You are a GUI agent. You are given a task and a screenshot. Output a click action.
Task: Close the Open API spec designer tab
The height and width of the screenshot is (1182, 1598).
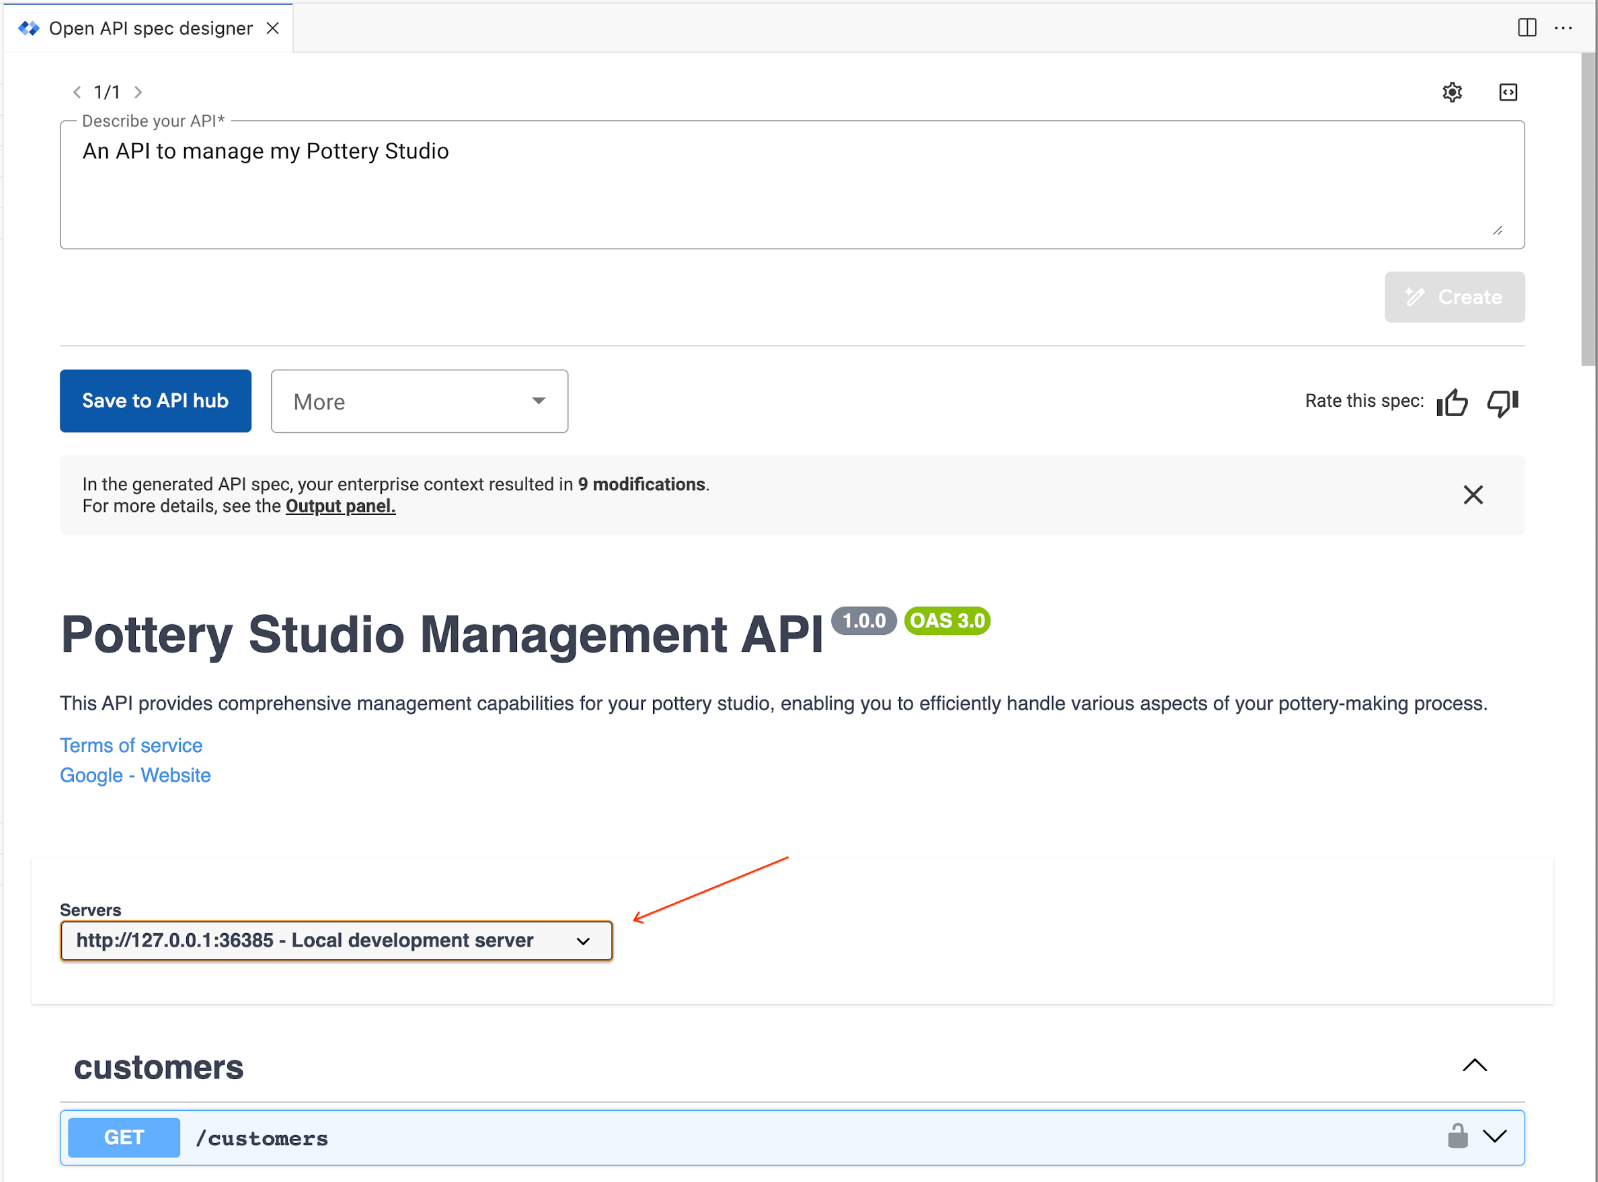pos(272,28)
